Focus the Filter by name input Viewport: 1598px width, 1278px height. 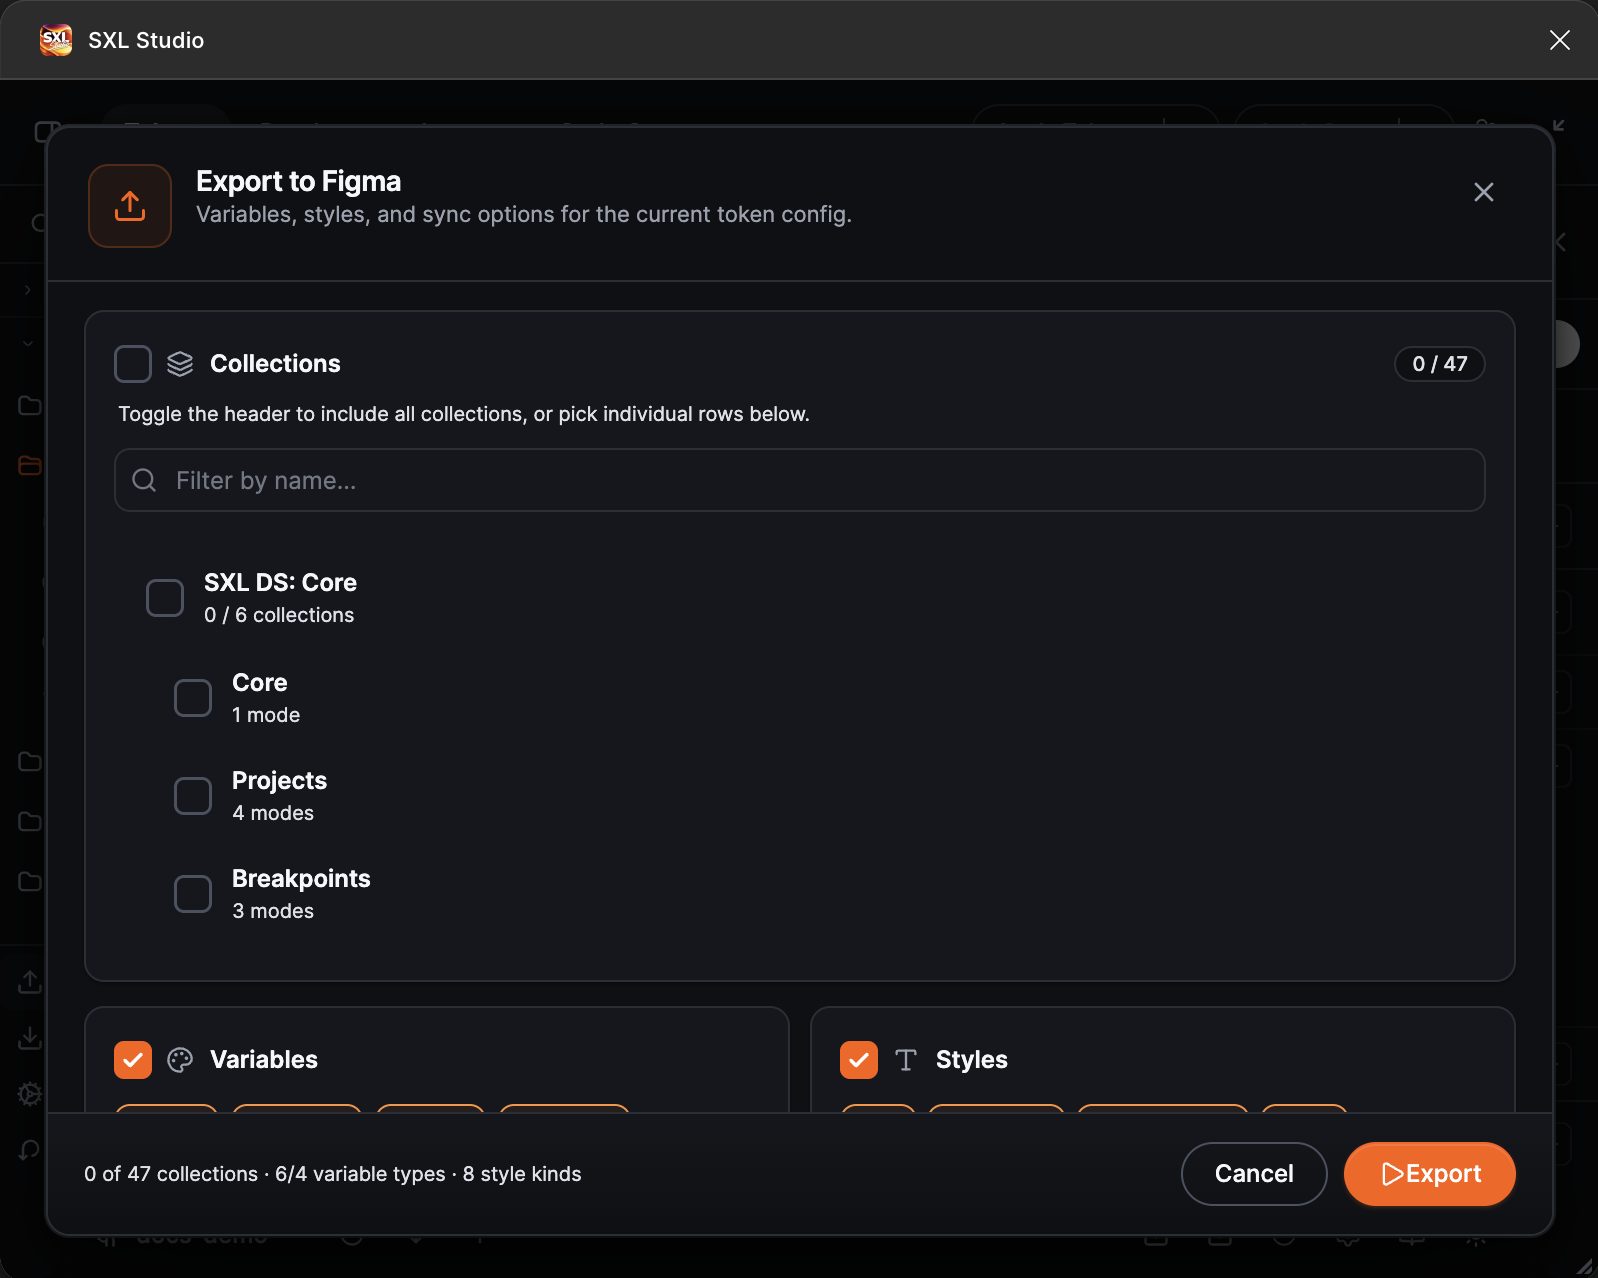pyautogui.click(x=800, y=480)
